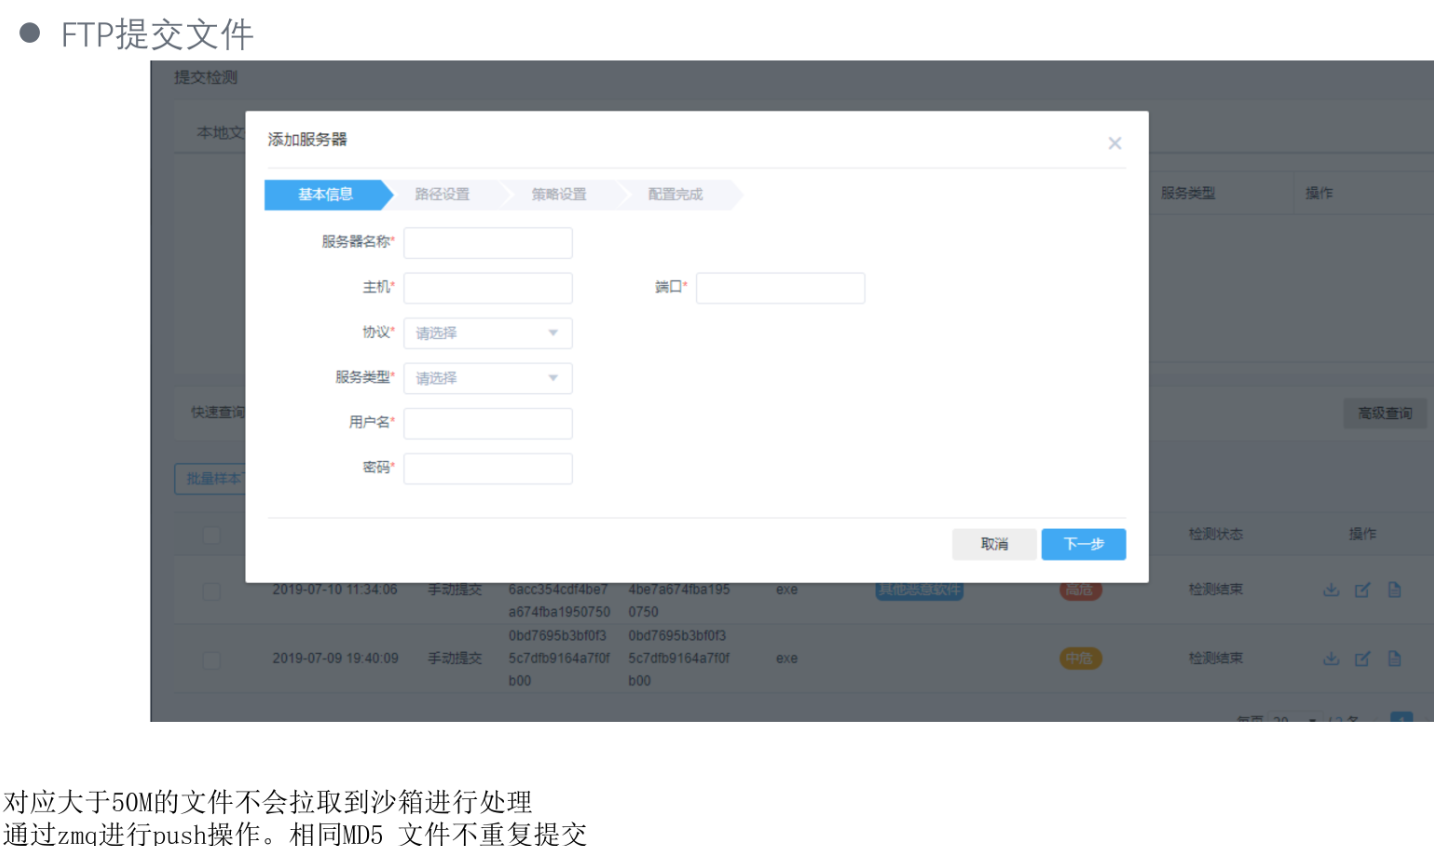Close the 添加服务器 dialog with X
Image resolution: width=1434 pixels, height=846 pixels.
point(1114,144)
